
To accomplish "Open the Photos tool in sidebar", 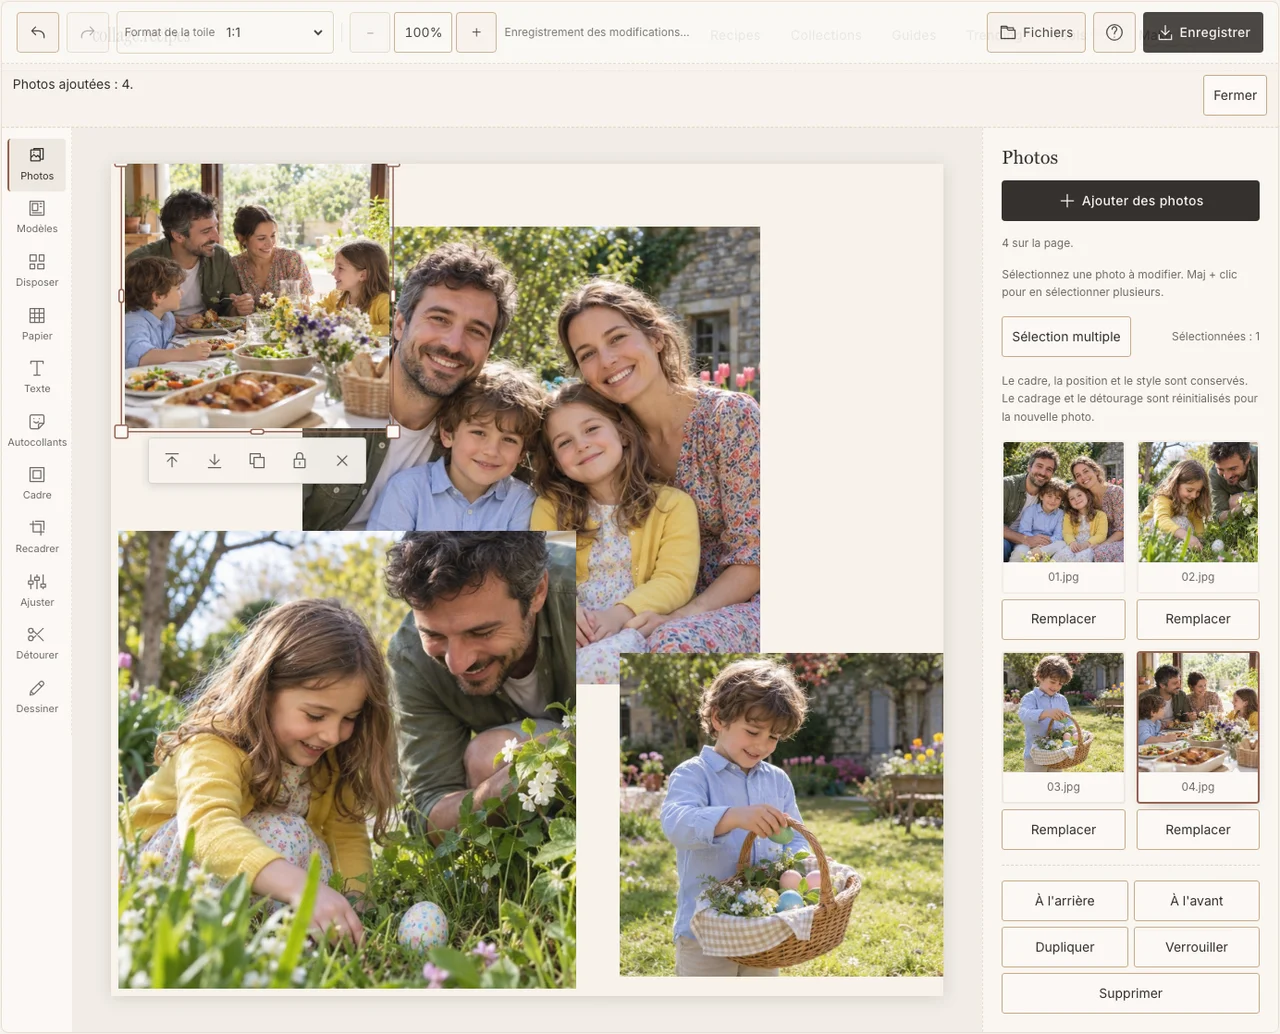I will coord(37,164).
